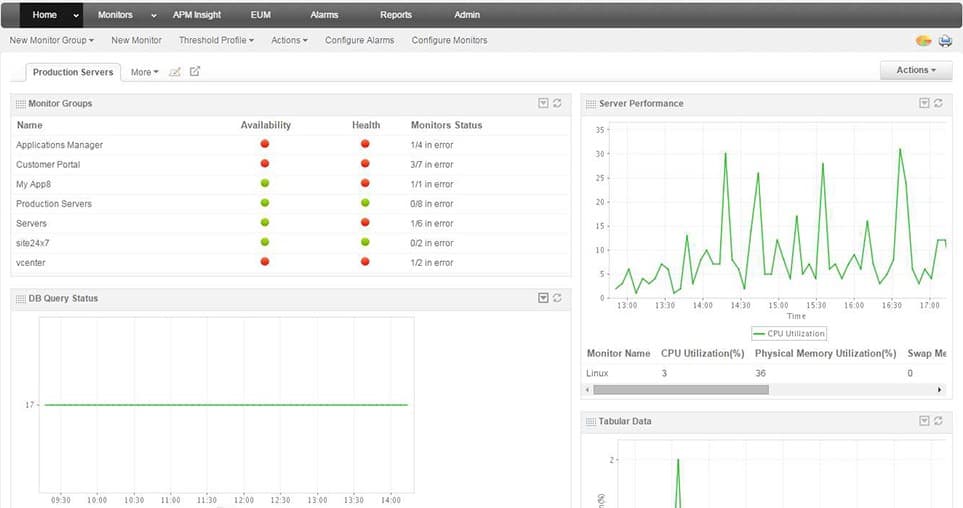This screenshot has height=508, width=963.
Task: Click the printer icon
Action: 945,41
